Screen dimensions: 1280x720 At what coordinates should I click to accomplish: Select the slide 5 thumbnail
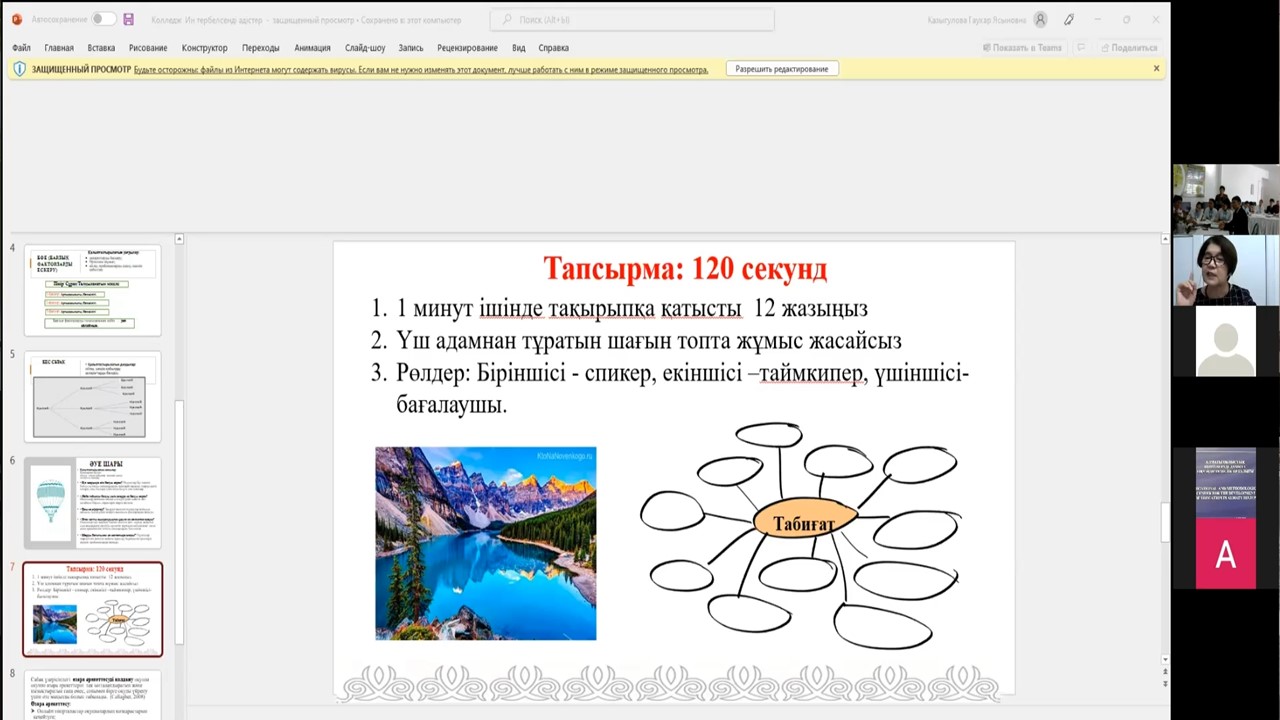[x=92, y=396]
